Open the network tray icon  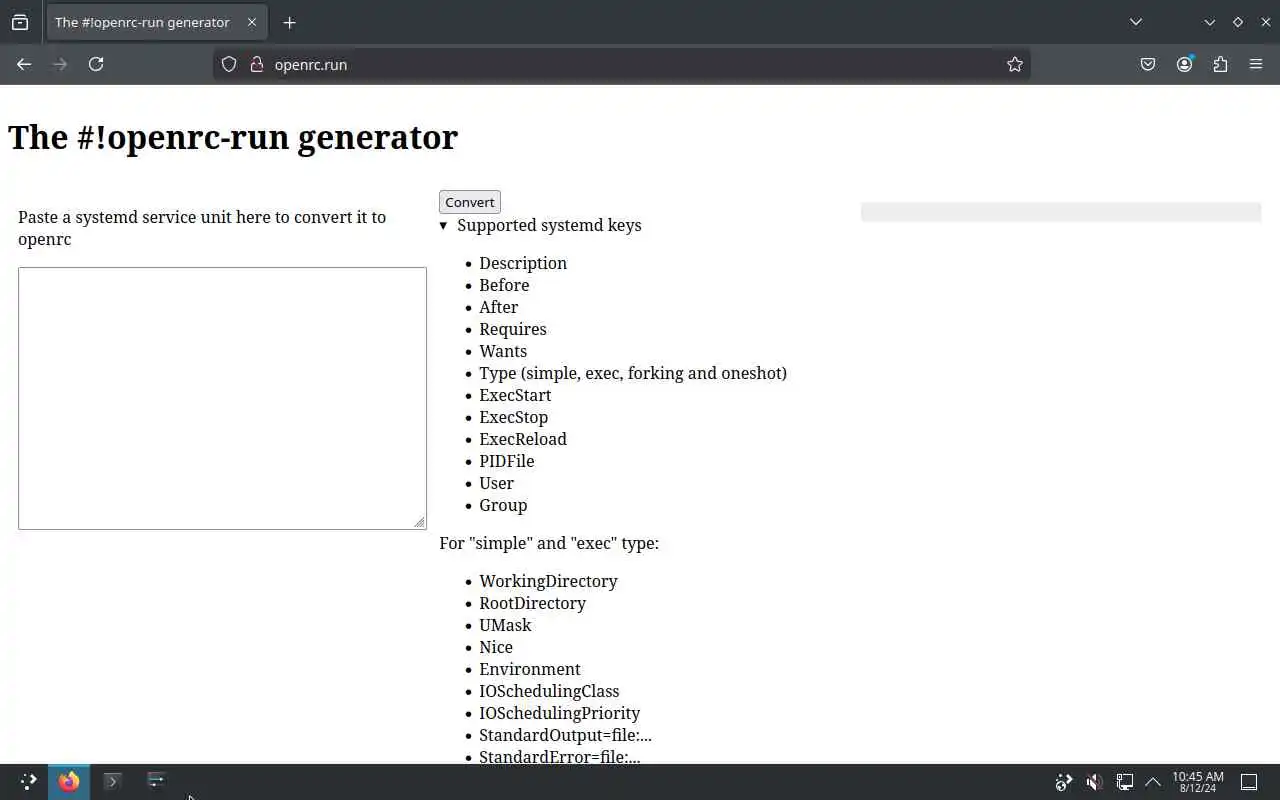(x=1125, y=782)
